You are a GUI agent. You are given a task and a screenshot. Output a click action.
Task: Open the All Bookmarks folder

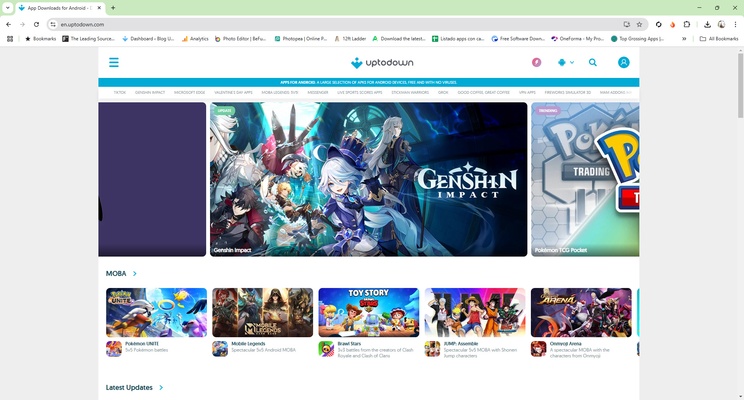[719, 39]
